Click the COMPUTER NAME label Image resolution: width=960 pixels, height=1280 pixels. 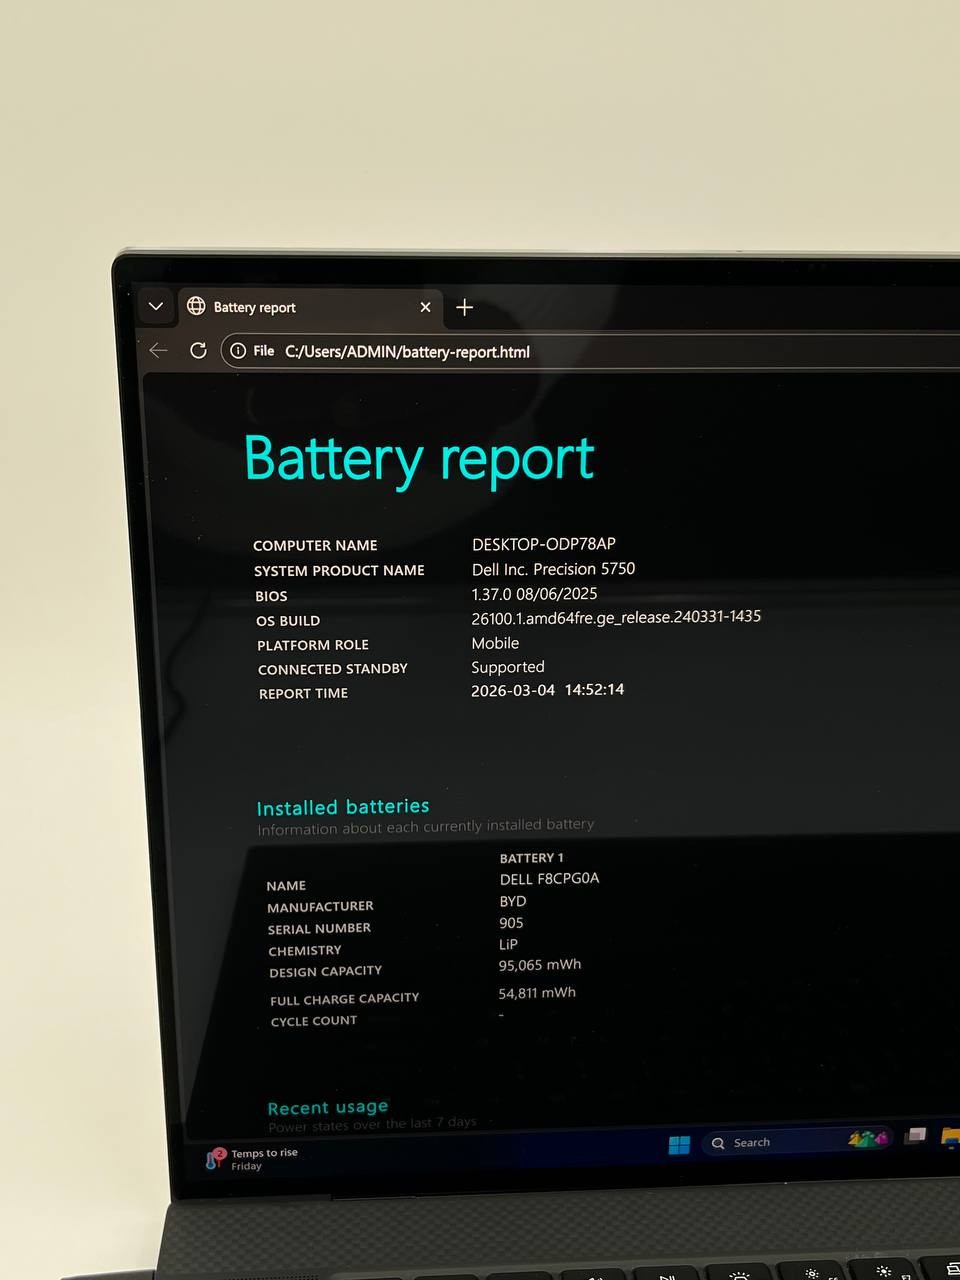click(315, 545)
